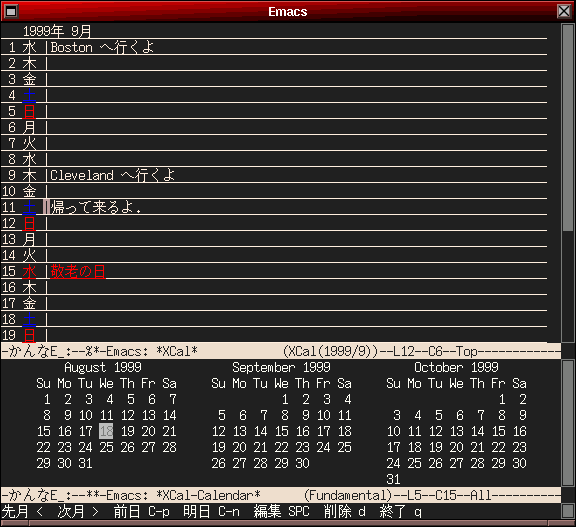Image resolution: width=576 pixels, height=527 pixels.
Task: Click September 15 in the mini calendar
Action: point(281,431)
